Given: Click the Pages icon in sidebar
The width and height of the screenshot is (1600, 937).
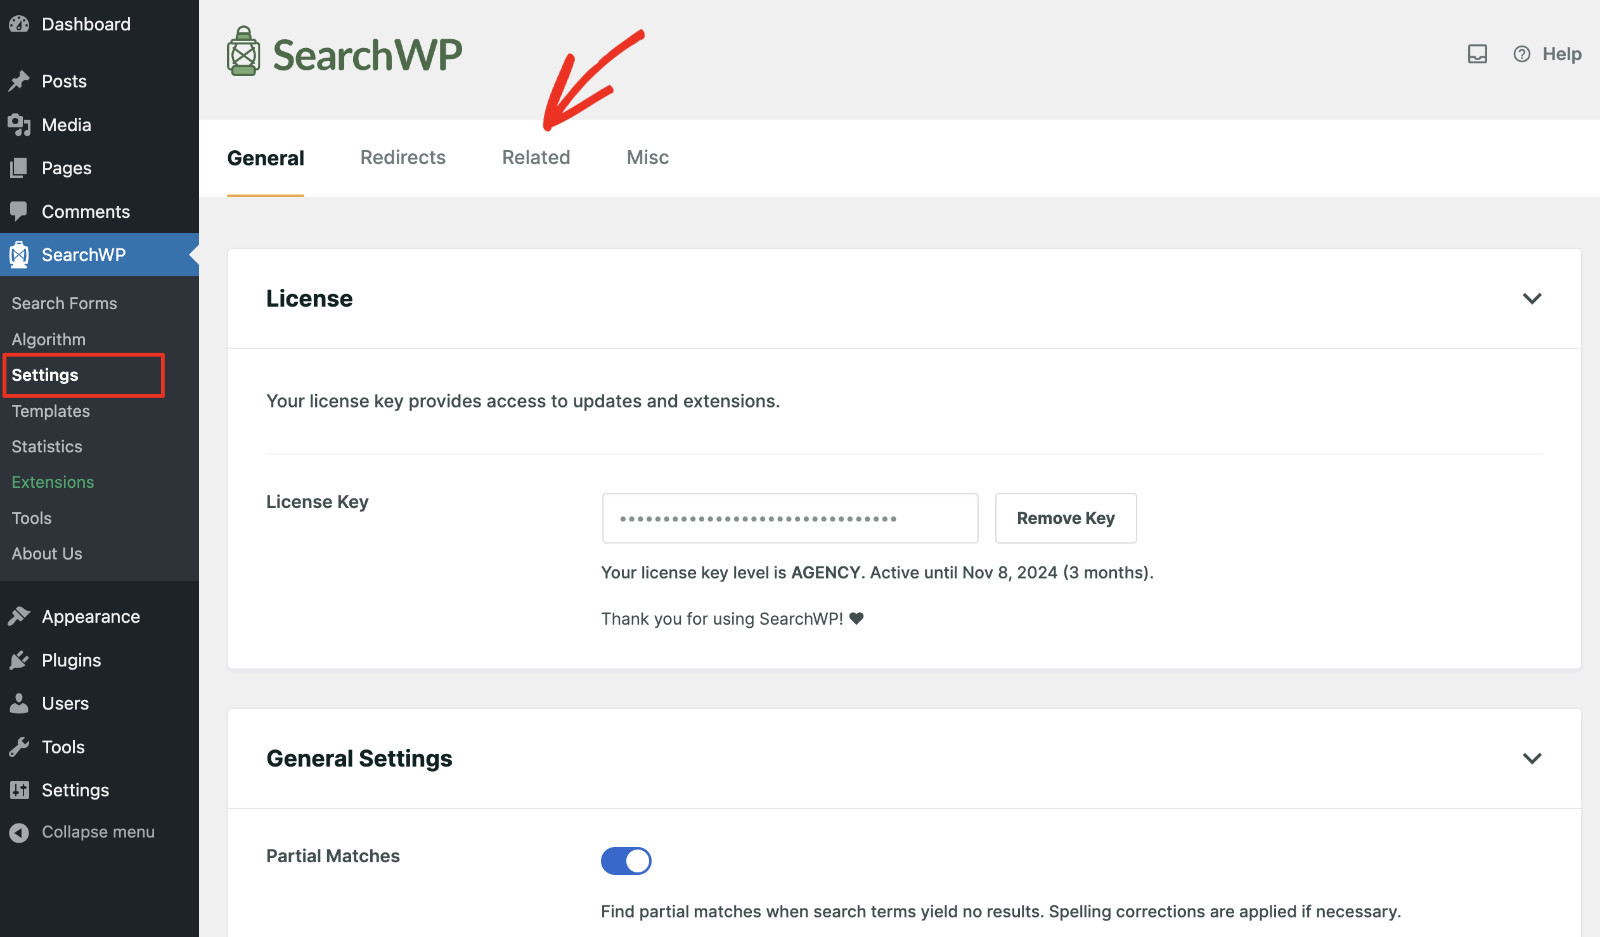Looking at the screenshot, I should click(19, 168).
